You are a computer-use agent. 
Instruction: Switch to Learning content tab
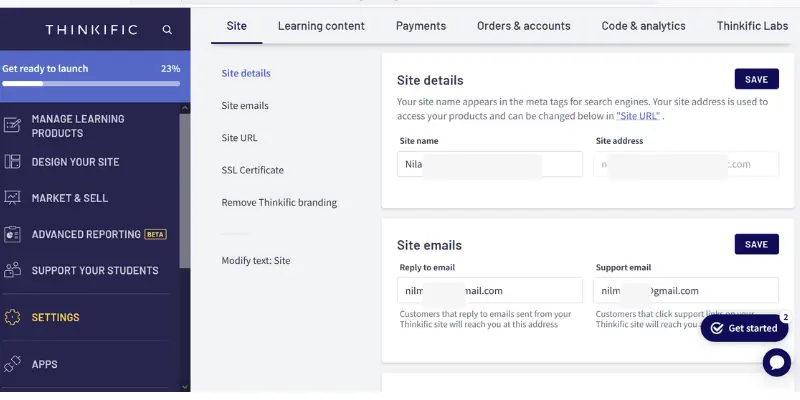[321, 26]
